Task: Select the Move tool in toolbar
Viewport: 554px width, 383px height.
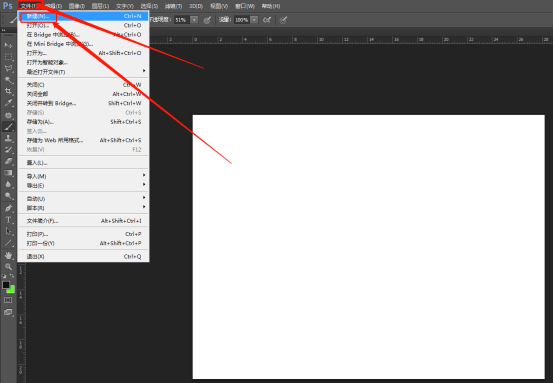Action: coord(8,45)
